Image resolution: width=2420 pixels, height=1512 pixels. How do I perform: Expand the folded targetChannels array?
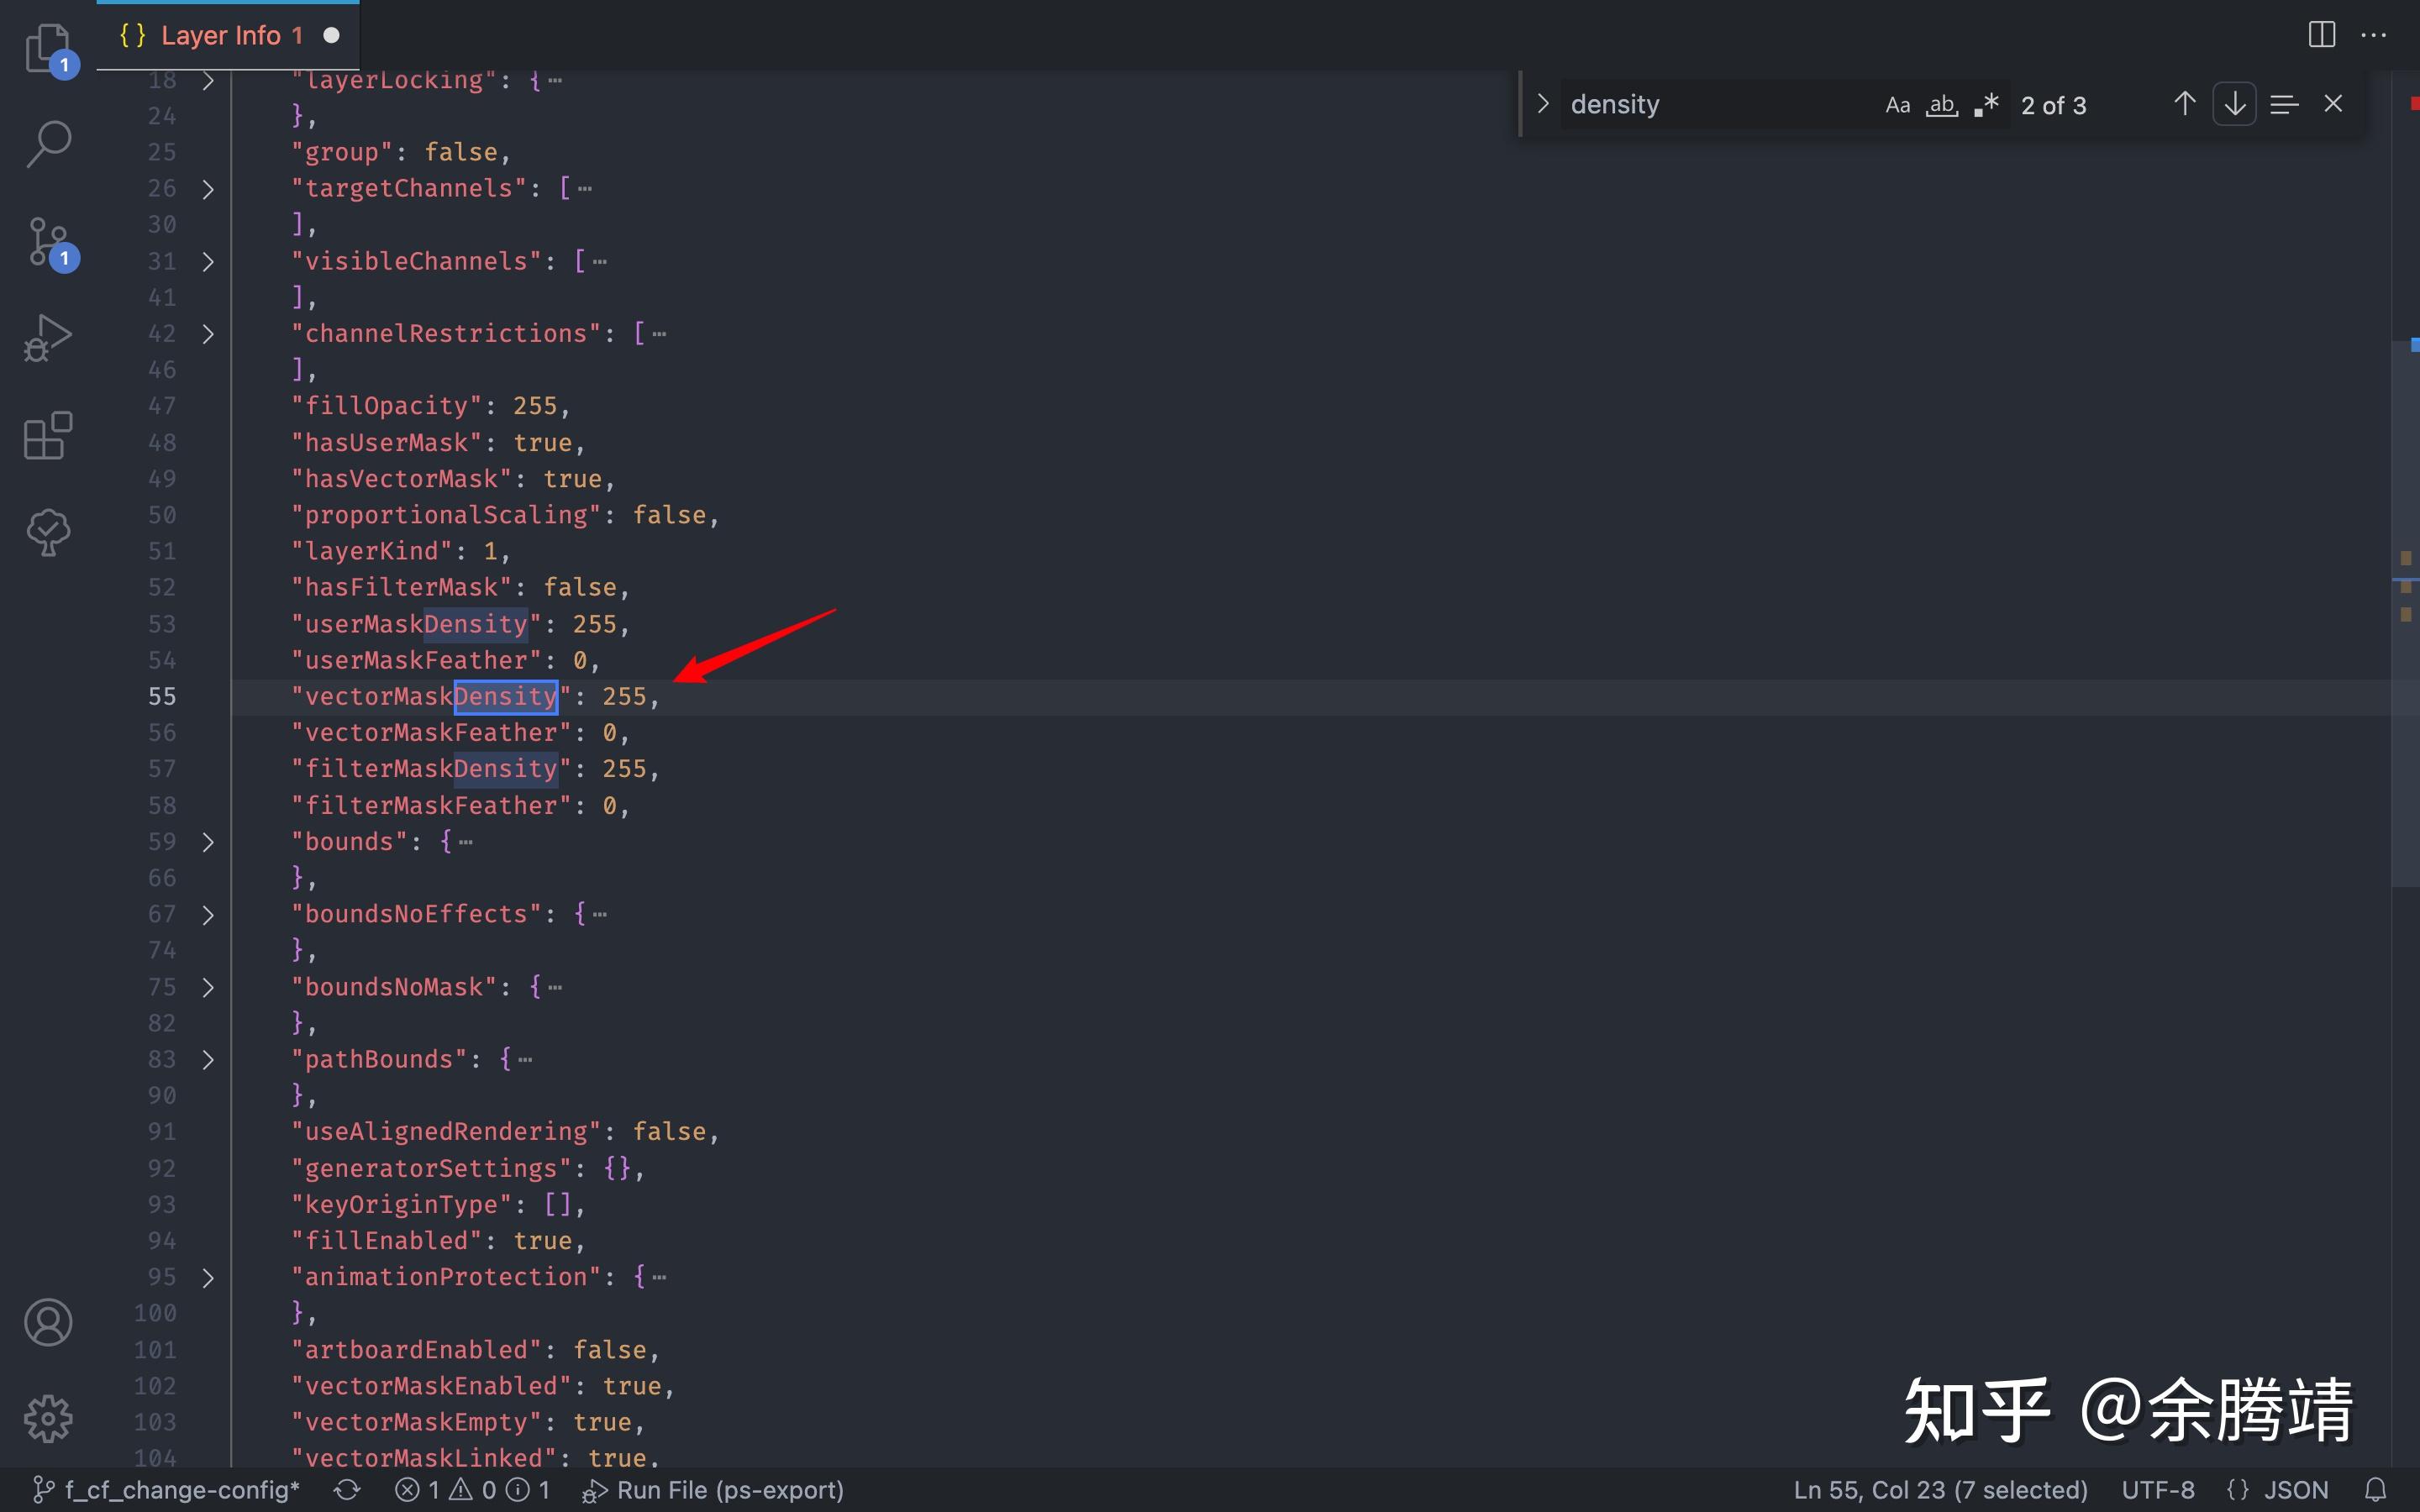[x=208, y=189]
